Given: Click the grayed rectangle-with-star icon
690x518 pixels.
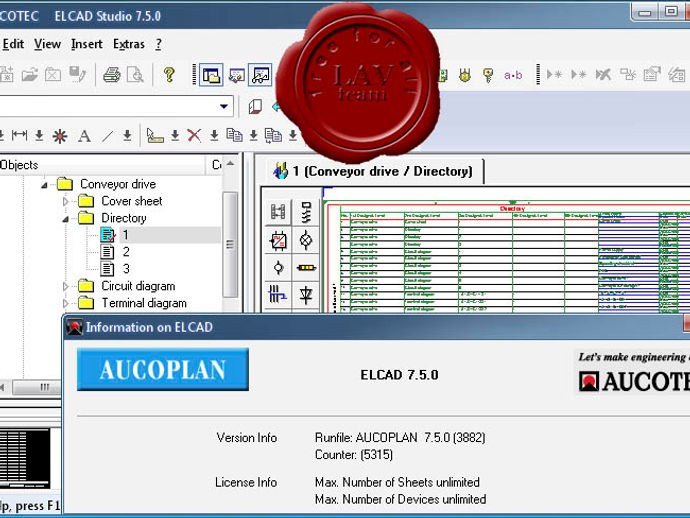Looking at the screenshot, I should (628, 75).
